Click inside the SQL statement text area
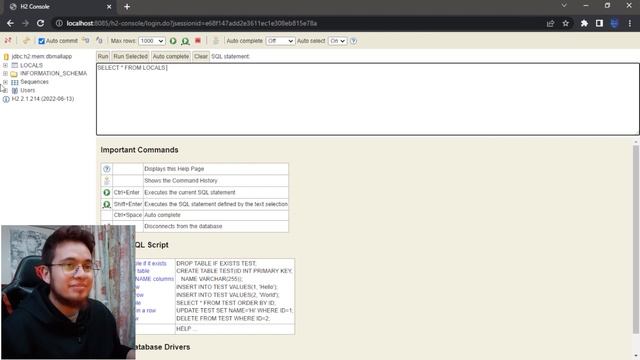Viewport: 640px width, 360px height. [368, 99]
